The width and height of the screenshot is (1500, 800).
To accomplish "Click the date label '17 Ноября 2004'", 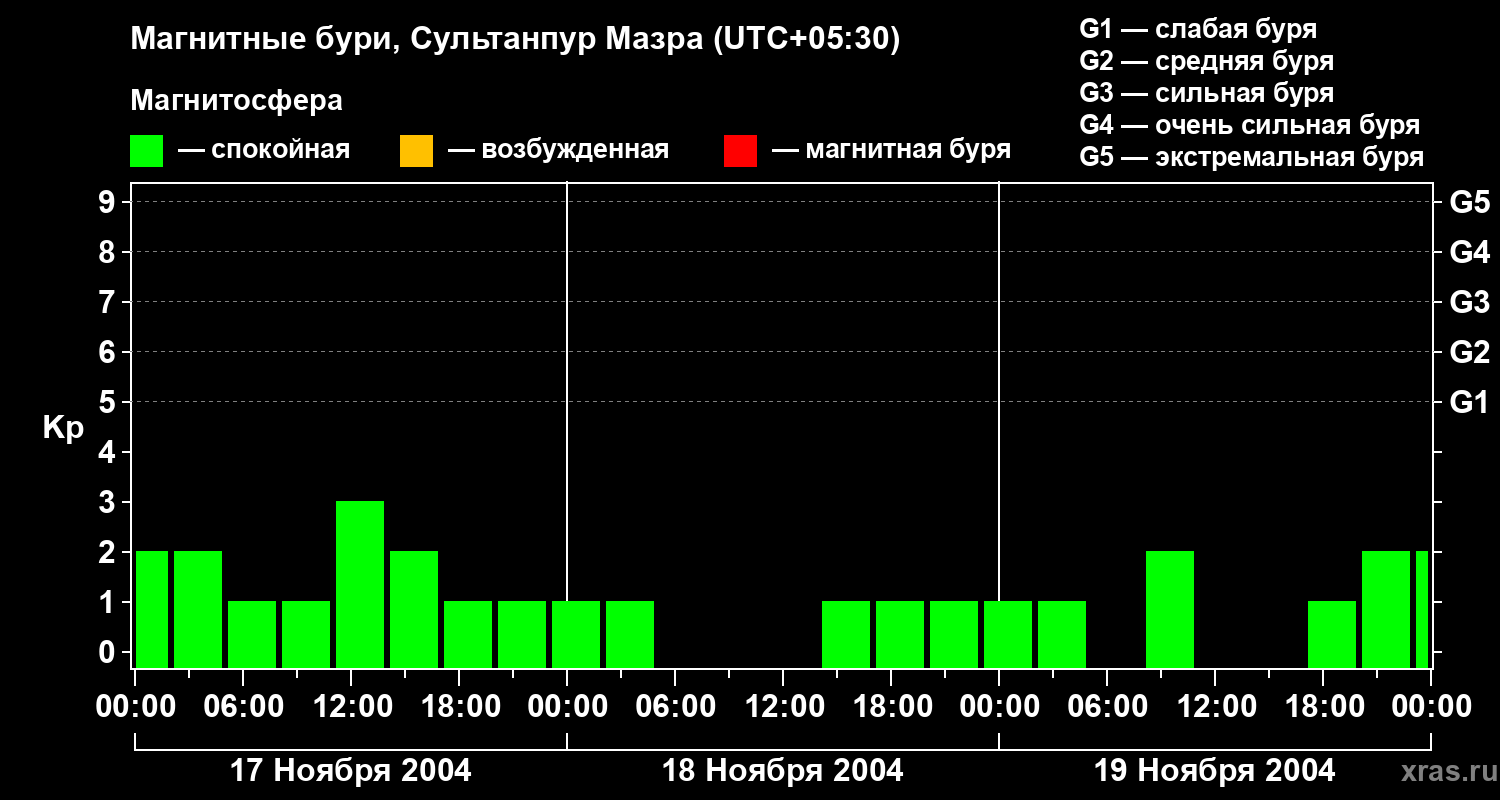I will (351, 770).
